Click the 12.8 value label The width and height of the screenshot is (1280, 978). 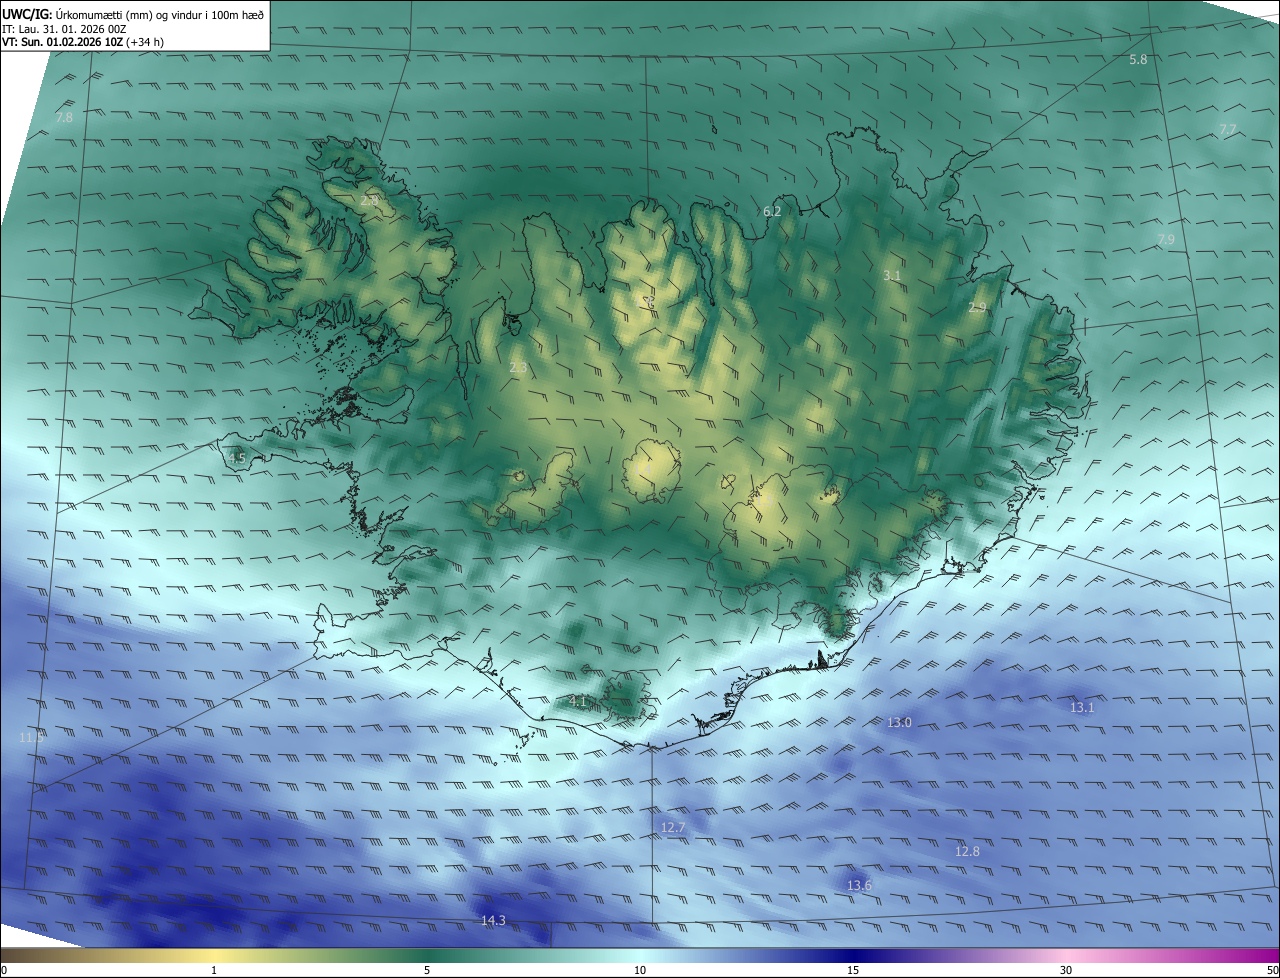967,852
